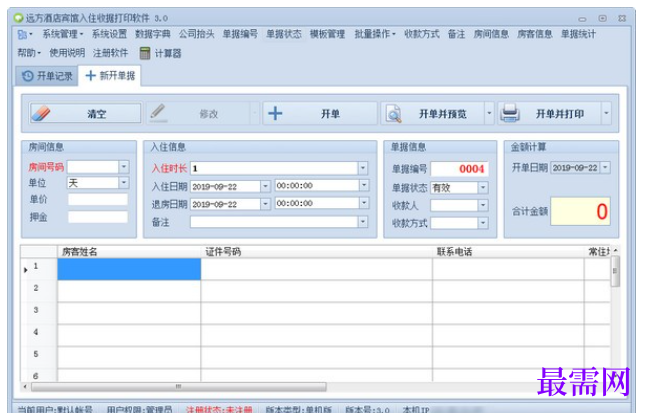Click the 证件号码 cell in row 2
649x413 pixels.
[317, 291]
